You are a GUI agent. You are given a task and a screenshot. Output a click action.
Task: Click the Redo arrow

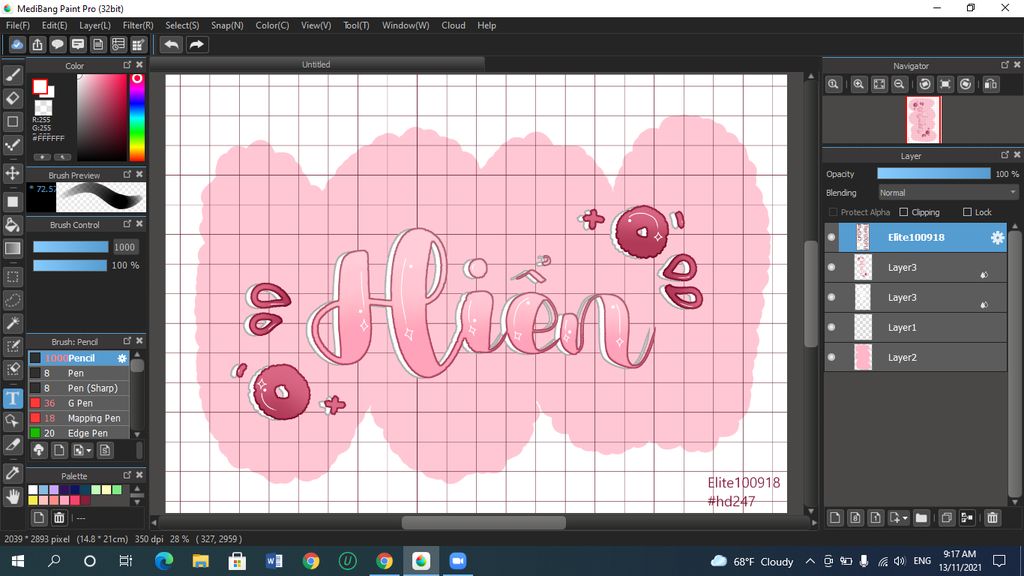pos(196,44)
